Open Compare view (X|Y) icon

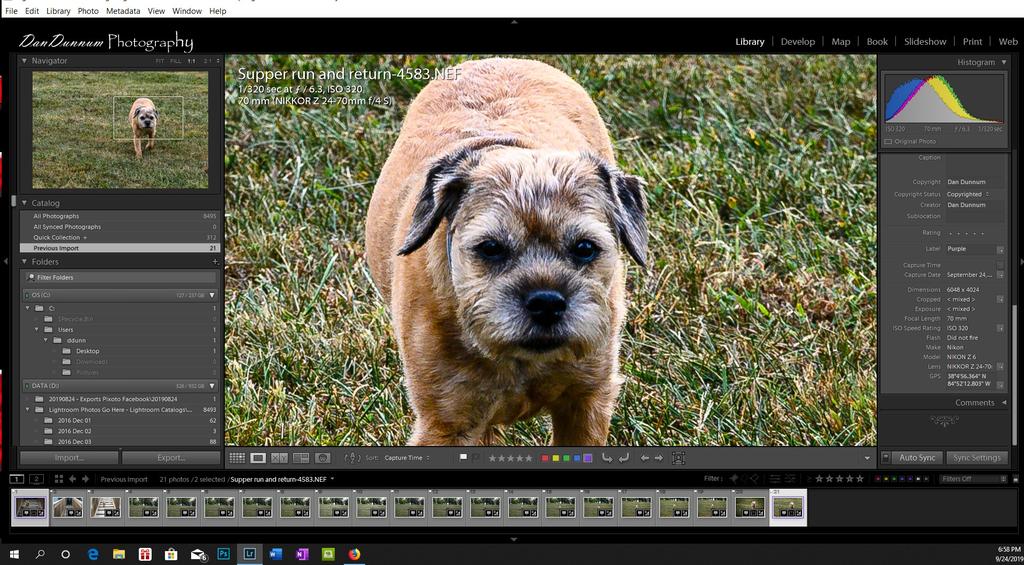click(x=280, y=458)
